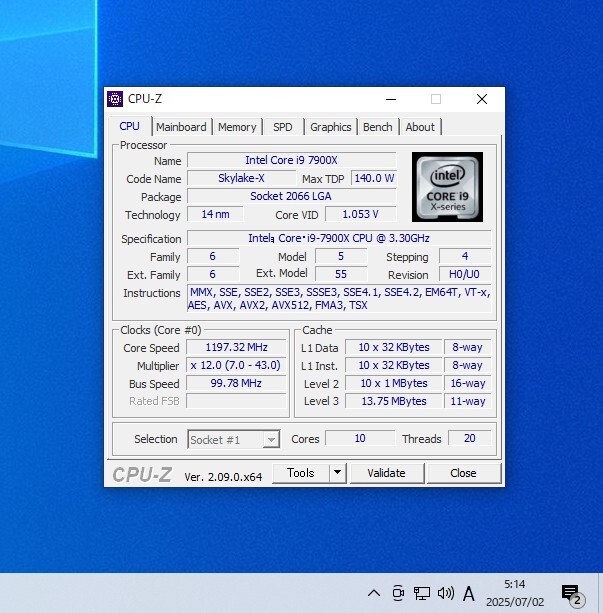Click the Ext. Model value '55'
This screenshot has width=603, height=613.
(x=341, y=274)
